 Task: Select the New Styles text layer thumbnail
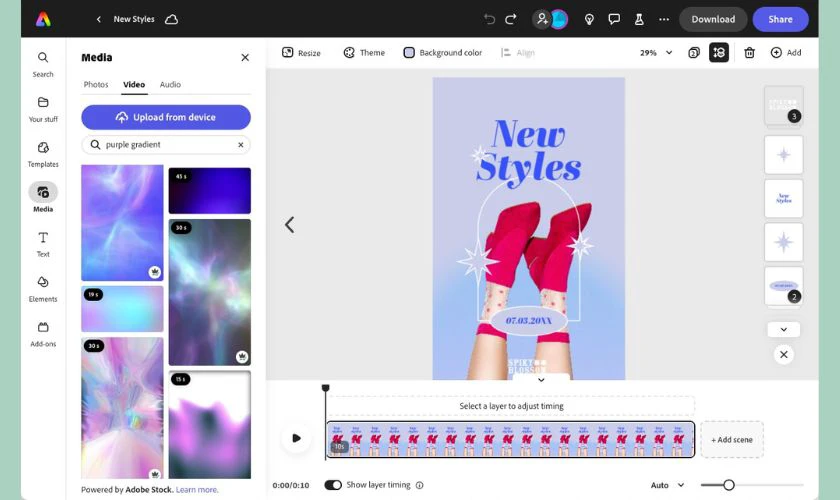[x=784, y=199]
